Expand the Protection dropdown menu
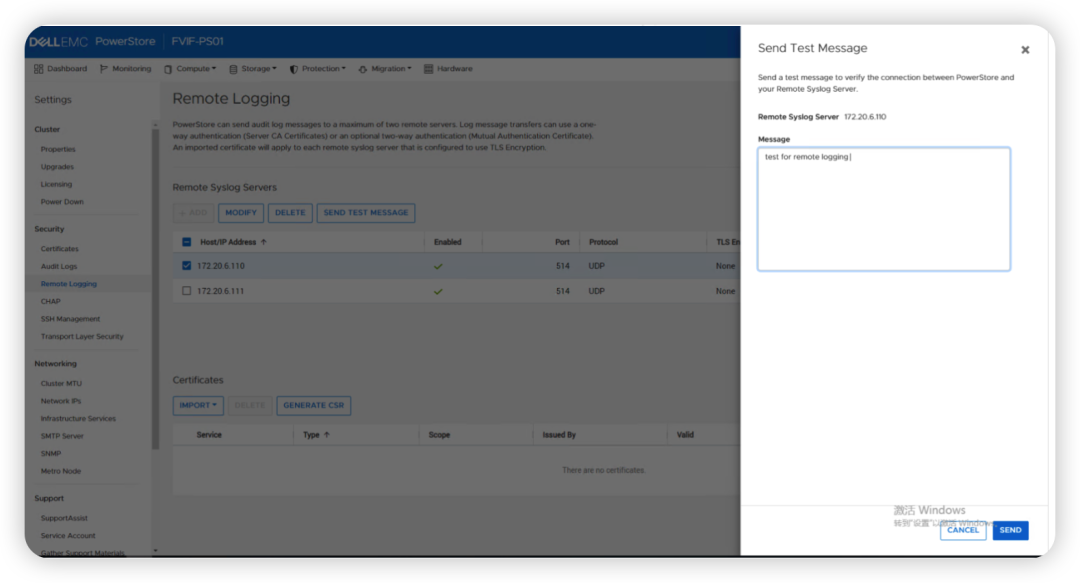1080x583 pixels. click(x=318, y=69)
